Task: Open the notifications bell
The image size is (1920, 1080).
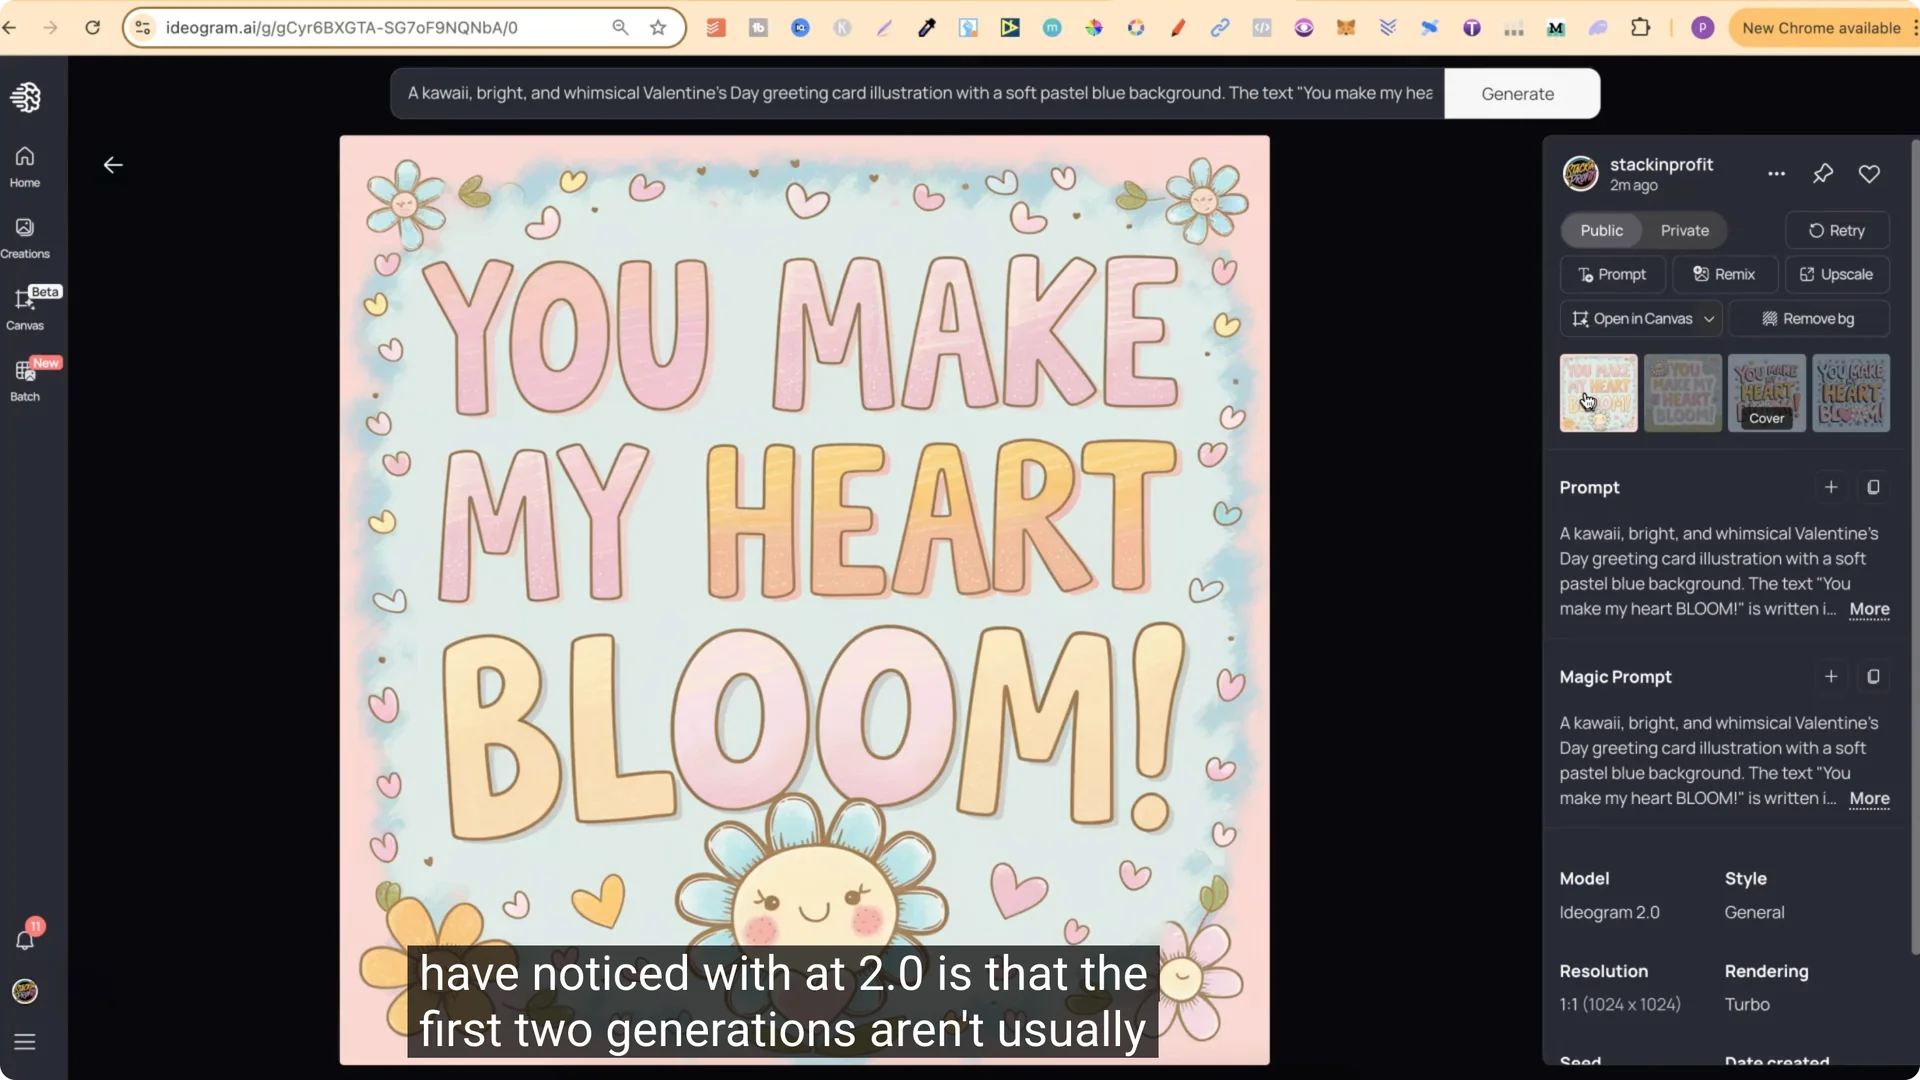Action: pyautogui.click(x=26, y=939)
